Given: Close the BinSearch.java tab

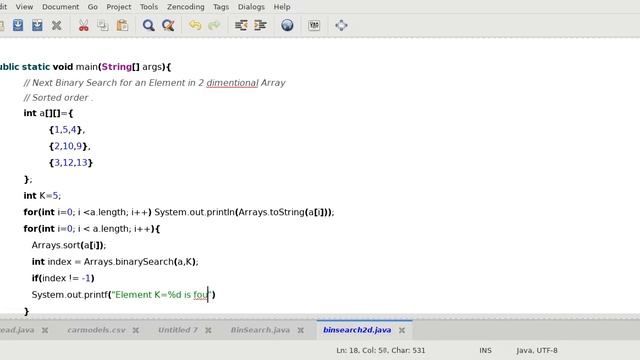Looking at the screenshot, I should [301, 330].
